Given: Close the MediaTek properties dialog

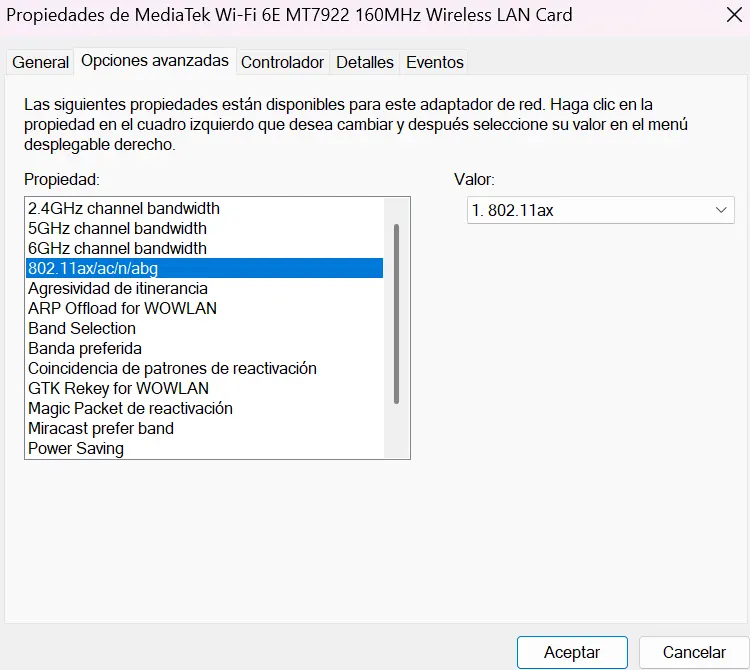Looking at the screenshot, I should (734, 15).
